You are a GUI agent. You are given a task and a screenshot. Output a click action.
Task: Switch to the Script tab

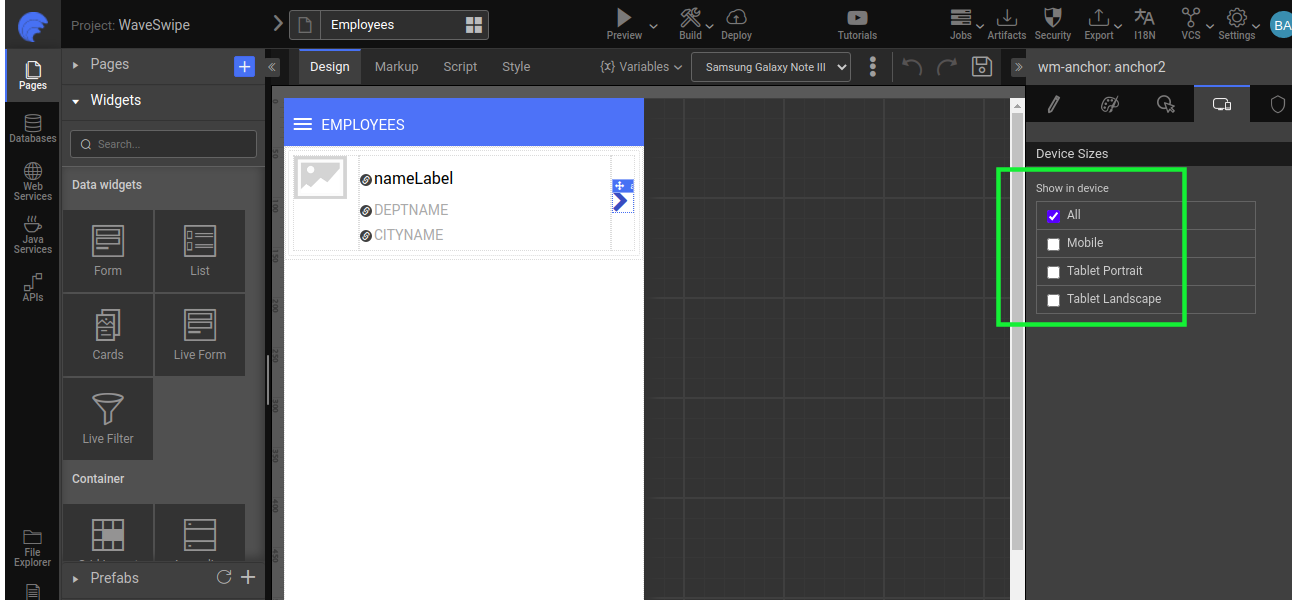point(460,66)
